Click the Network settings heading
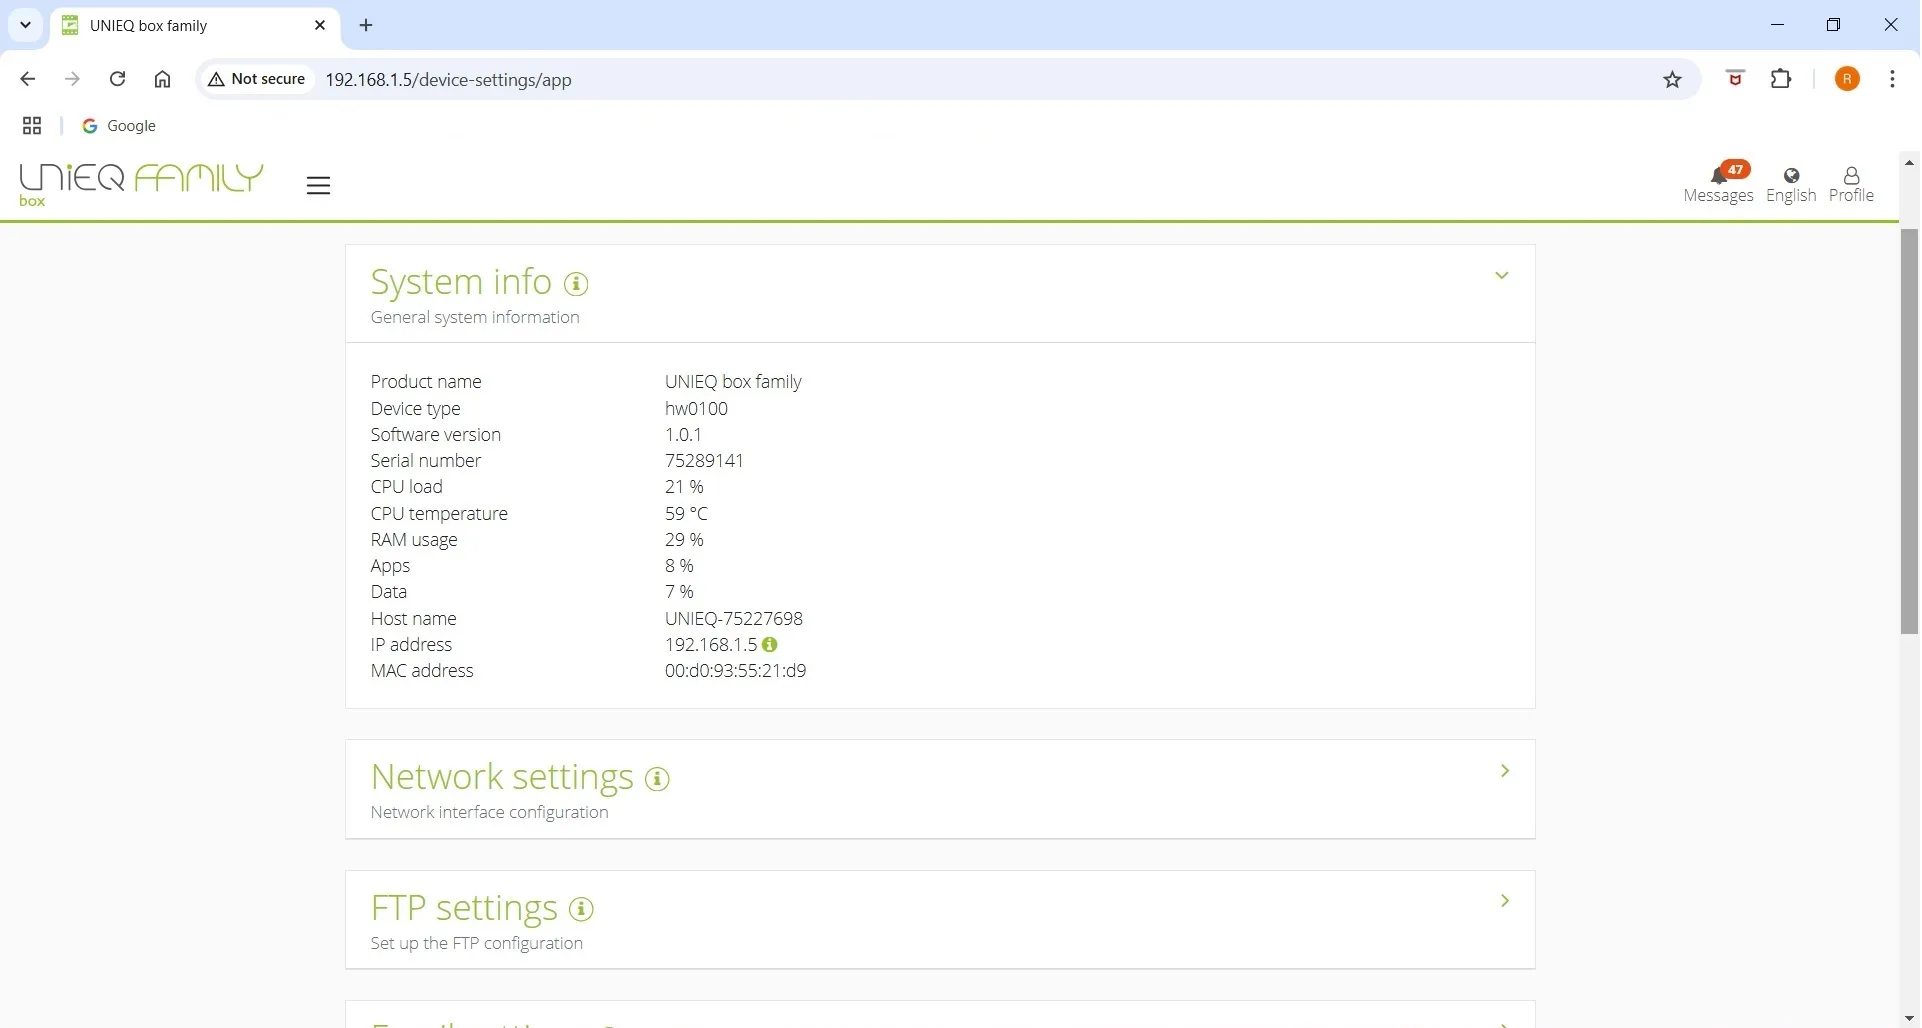Image resolution: width=1922 pixels, height=1028 pixels. click(503, 778)
